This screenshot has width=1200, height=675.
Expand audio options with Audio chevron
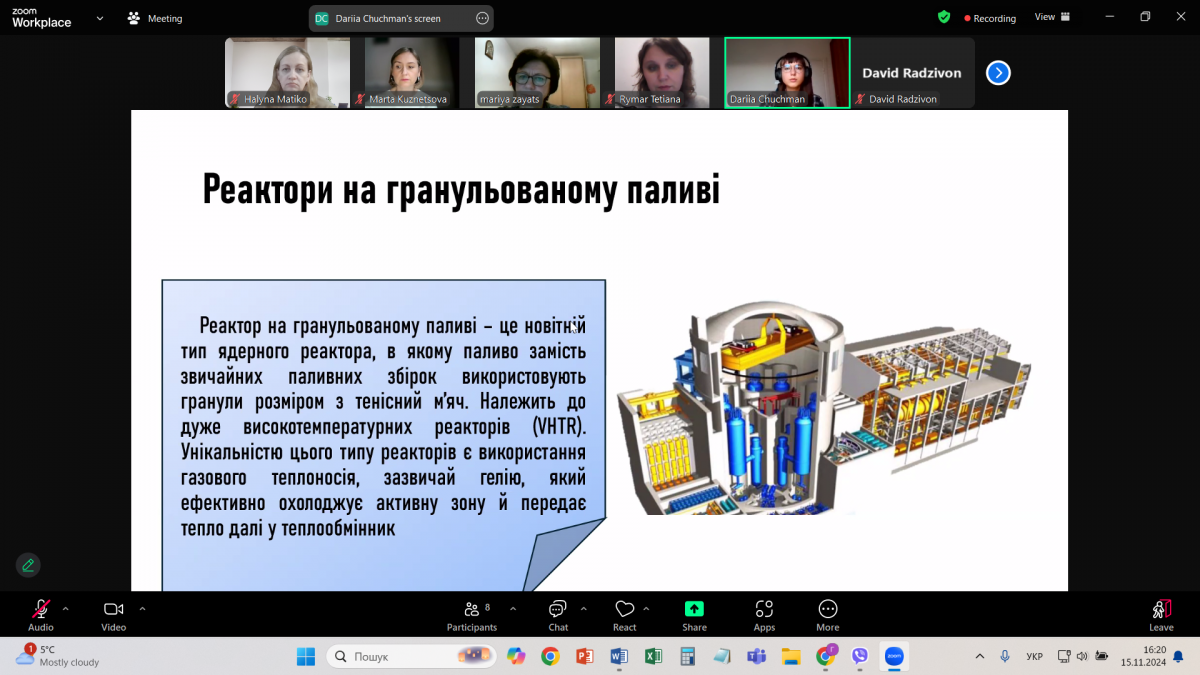click(67, 608)
